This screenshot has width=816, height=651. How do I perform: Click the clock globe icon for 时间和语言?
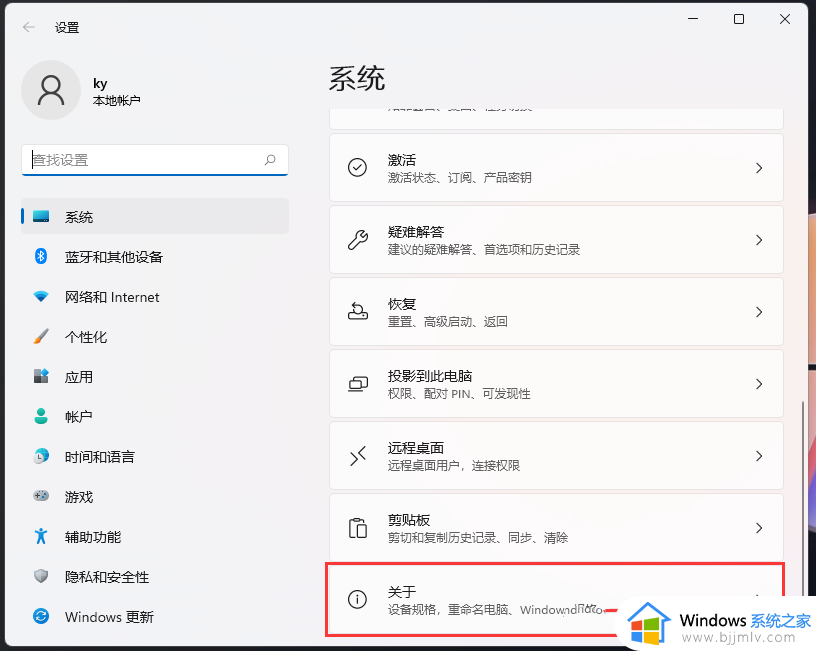coord(41,456)
